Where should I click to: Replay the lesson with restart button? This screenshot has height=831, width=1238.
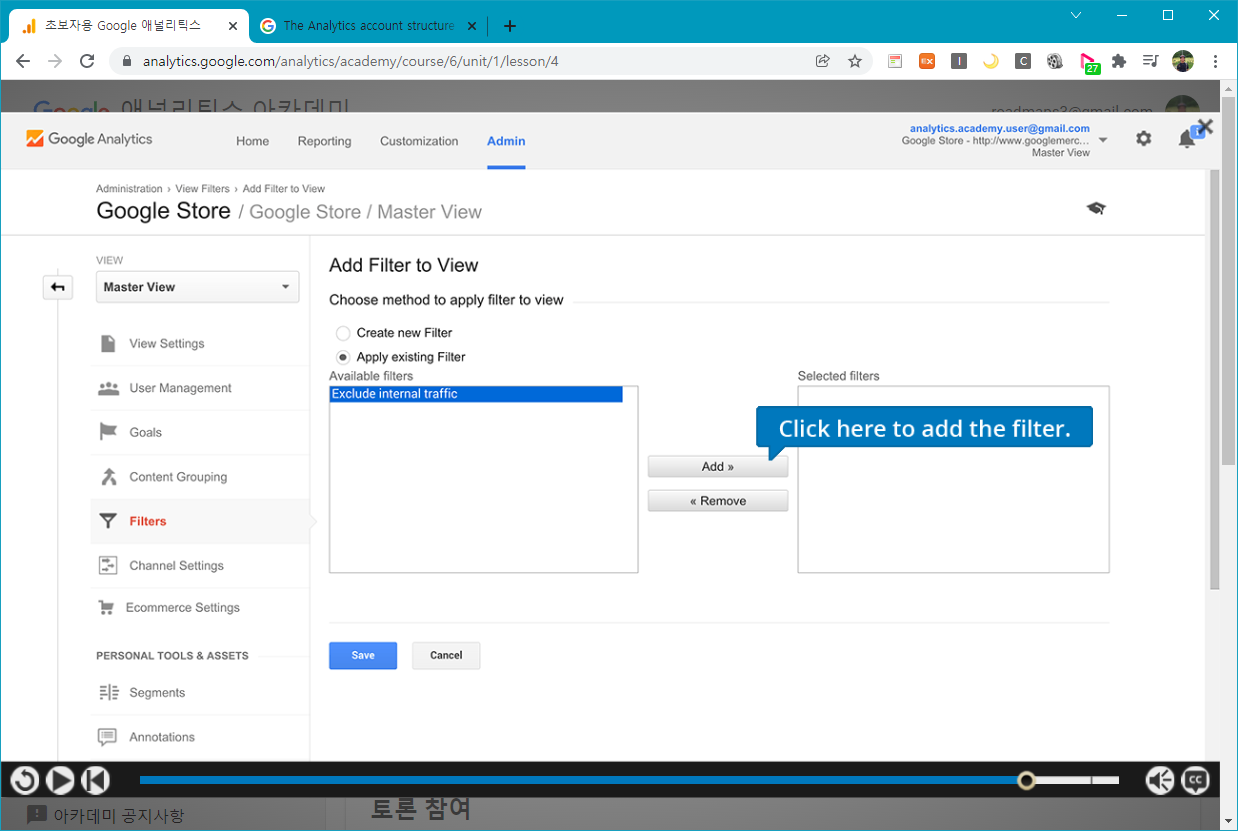tap(24, 780)
